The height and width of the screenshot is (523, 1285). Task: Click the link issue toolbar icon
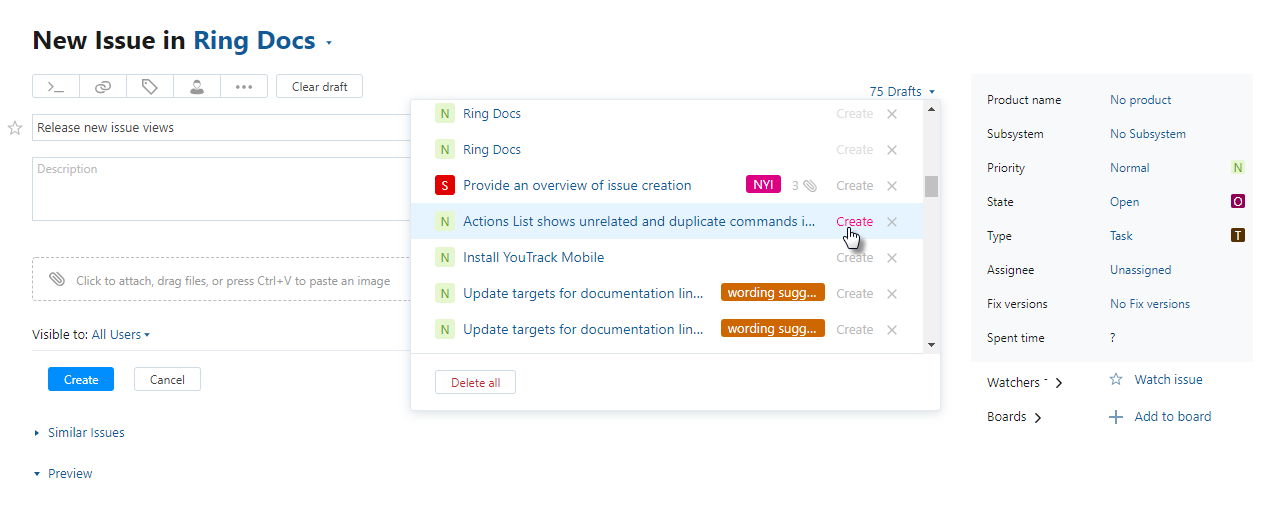pyautogui.click(x=103, y=87)
